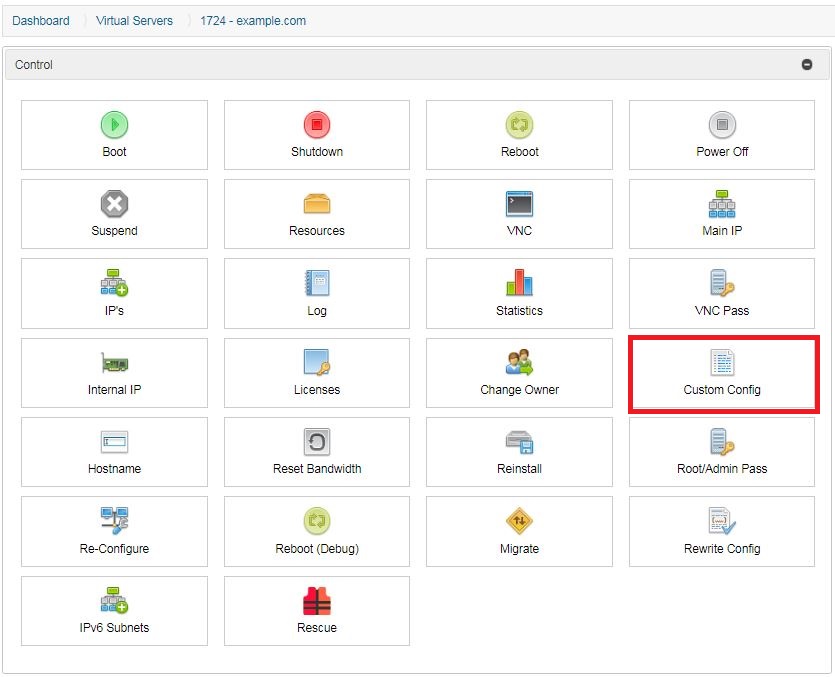Collapse the Control panel
The width and height of the screenshot is (835, 677).
pos(806,65)
